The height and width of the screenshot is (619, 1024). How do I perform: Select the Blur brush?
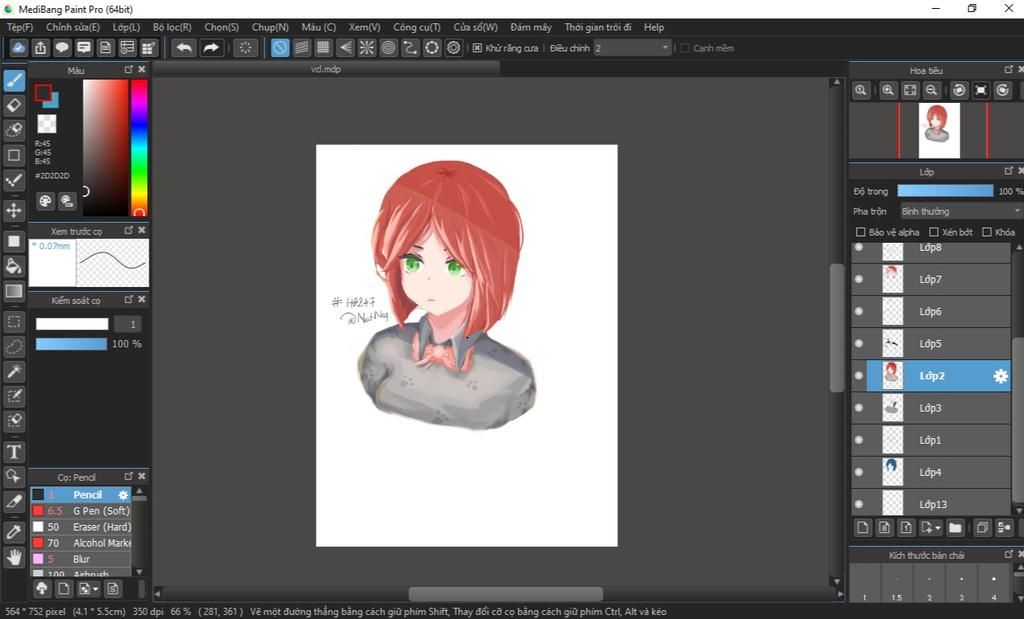82,559
